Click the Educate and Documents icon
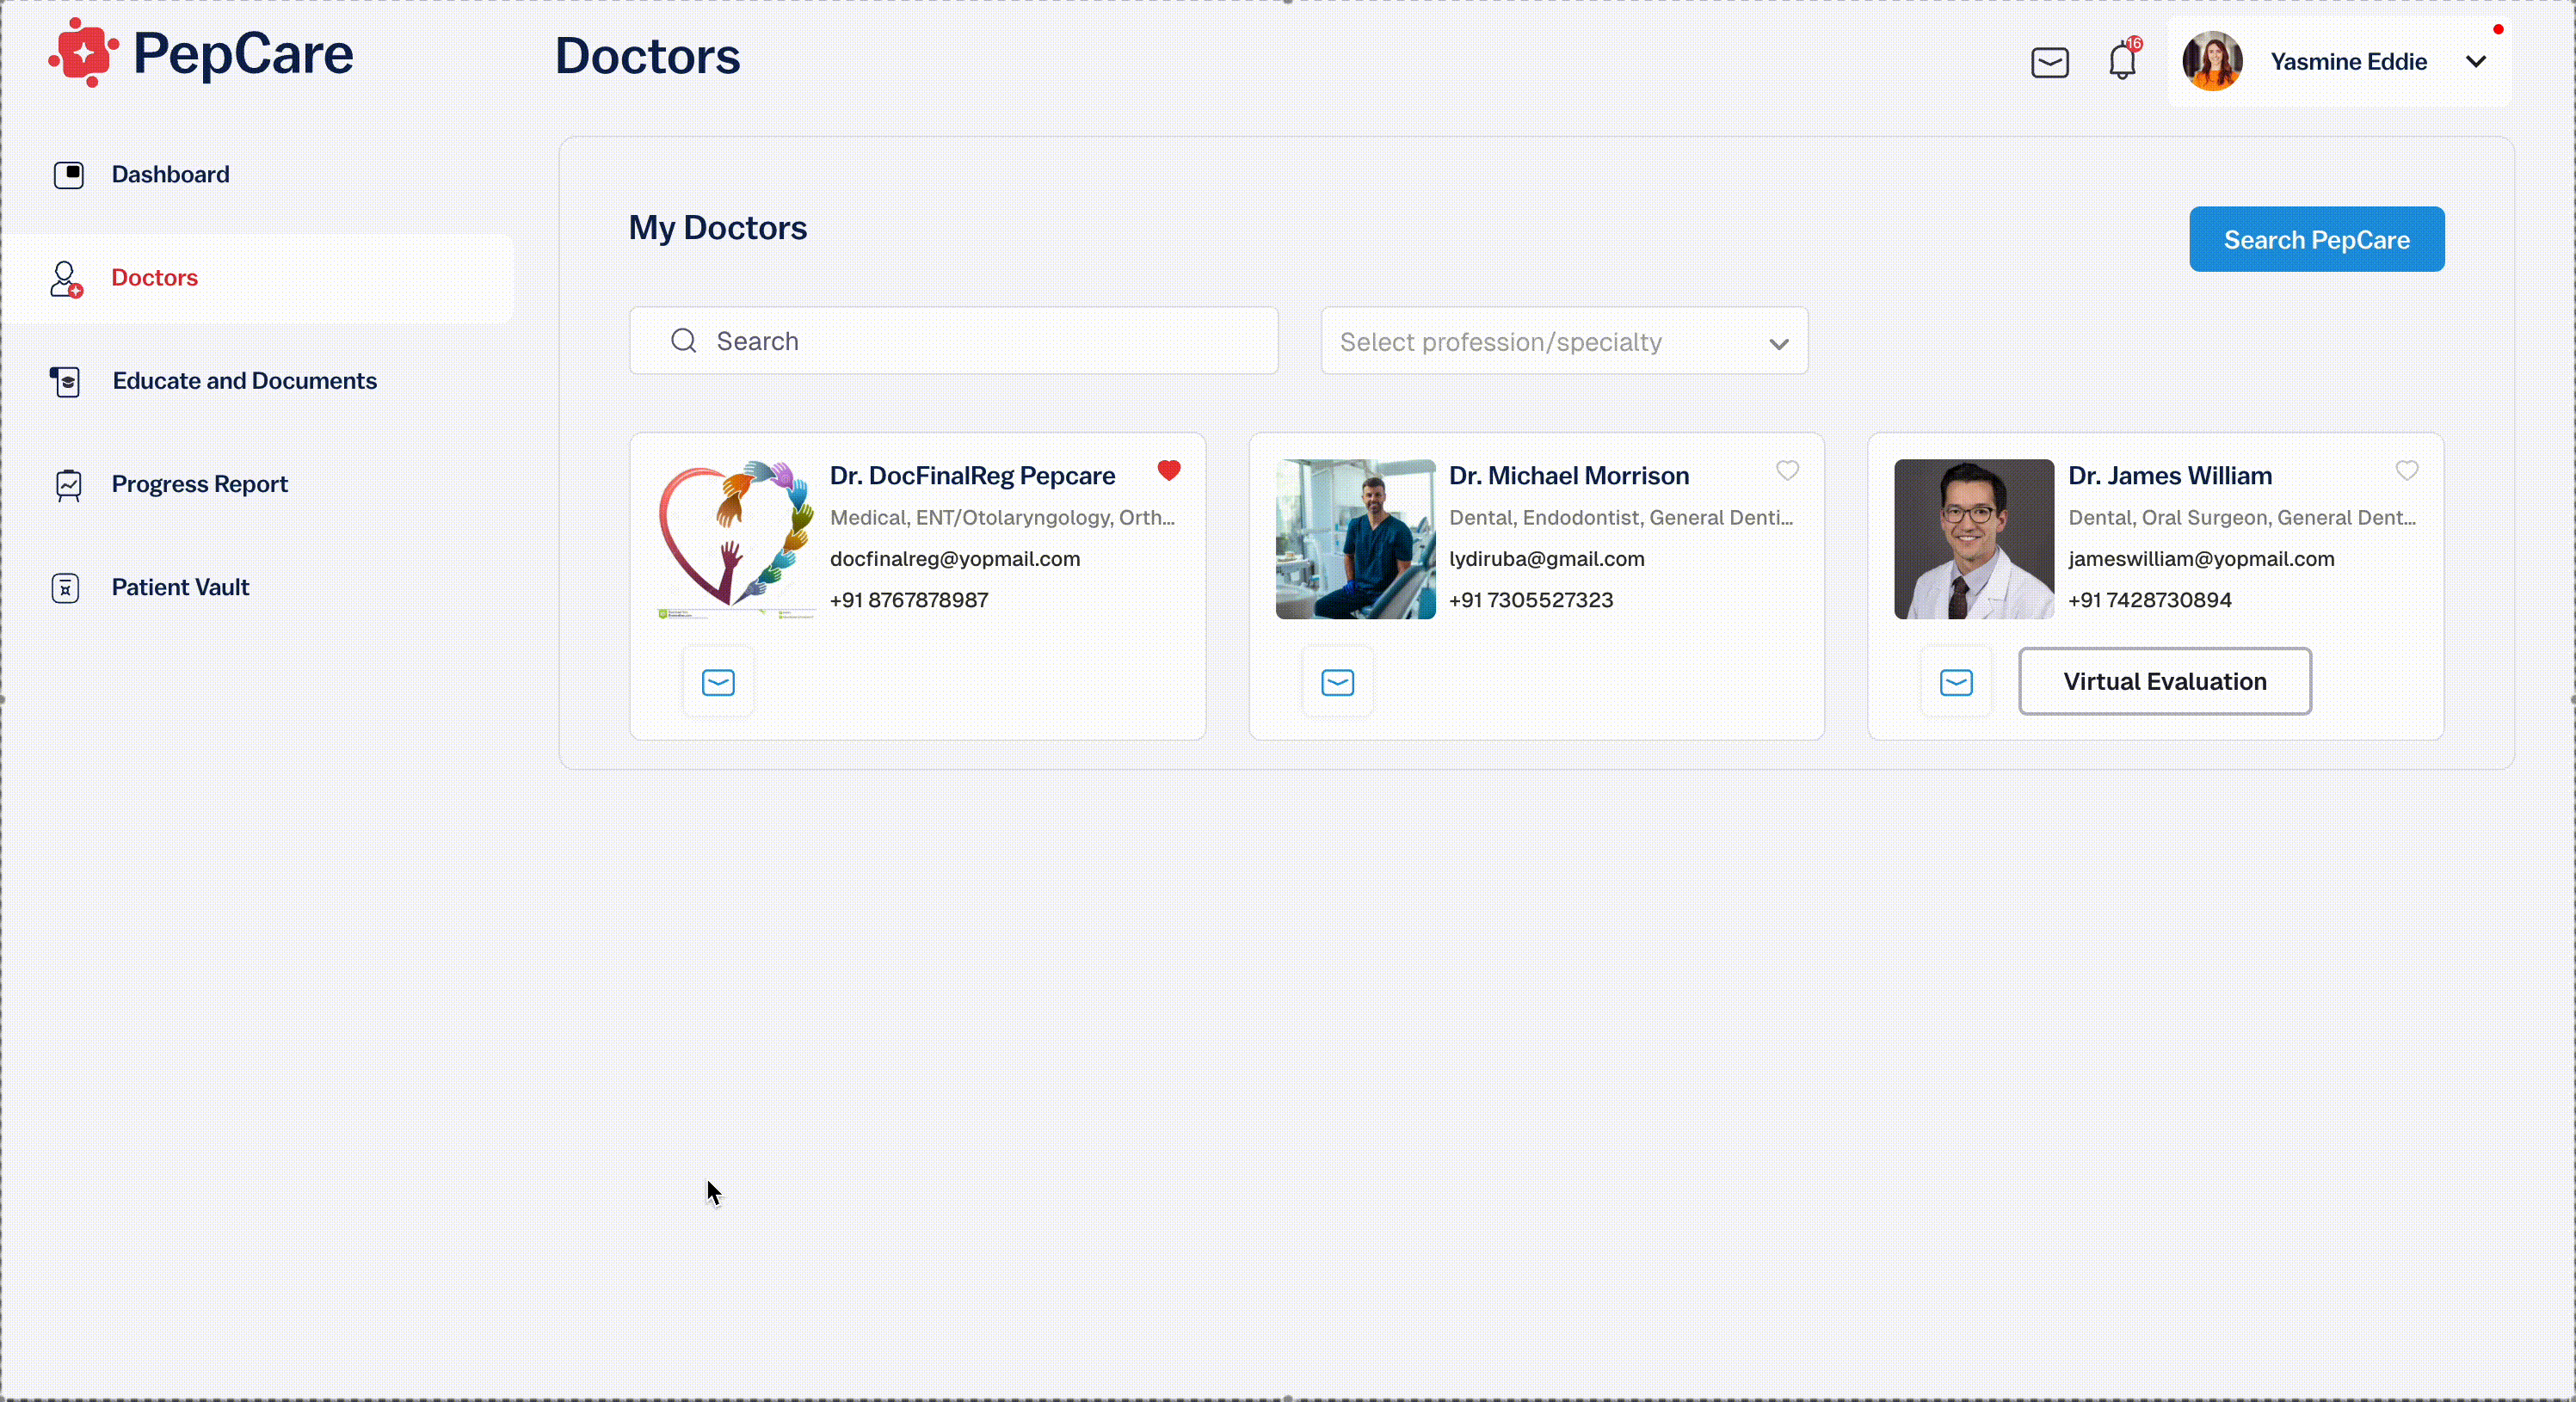The image size is (2576, 1402). 66,381
